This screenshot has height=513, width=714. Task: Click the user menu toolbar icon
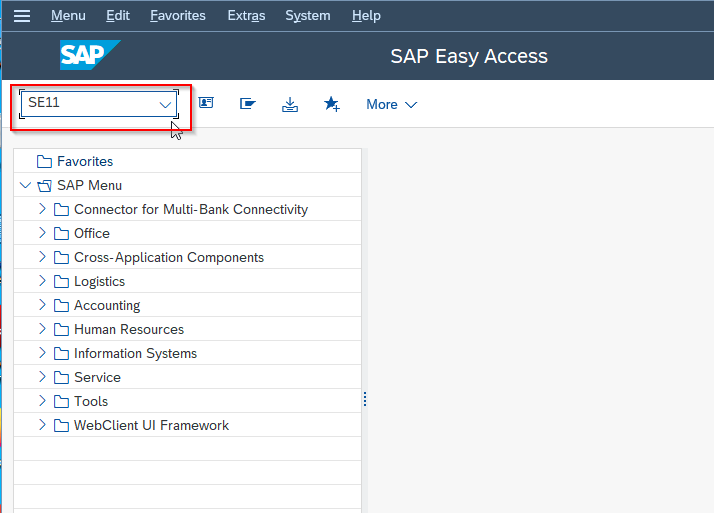[206, 103]
